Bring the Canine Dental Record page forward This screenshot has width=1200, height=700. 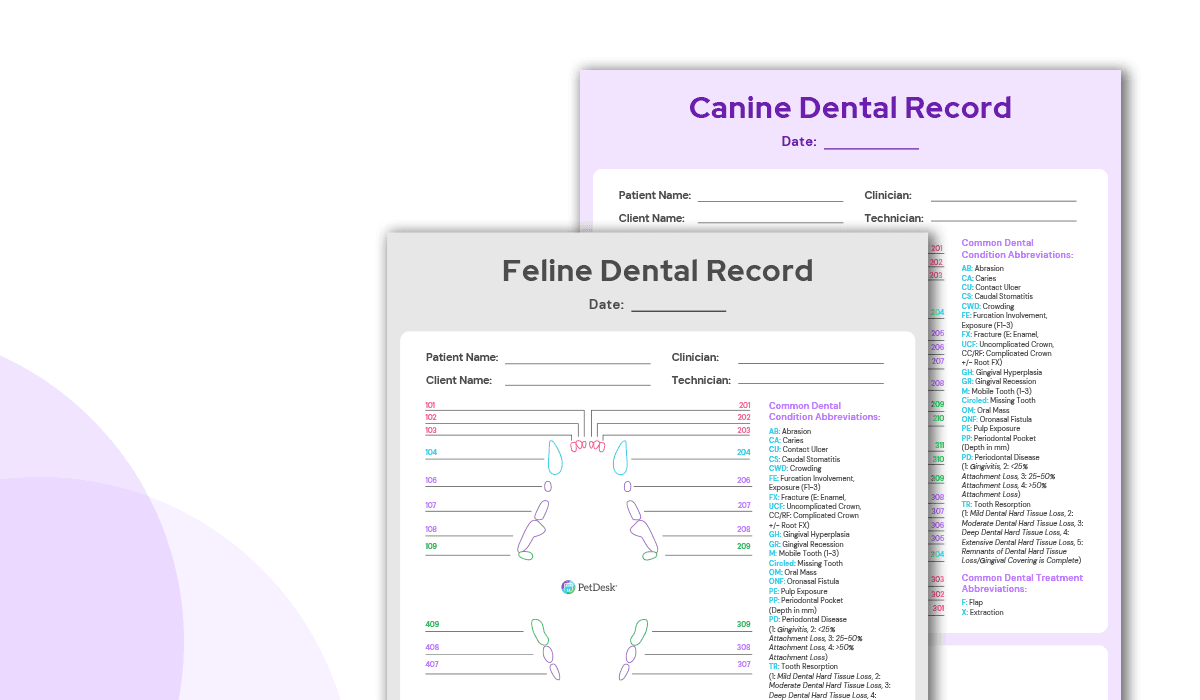tap(850, 107)
